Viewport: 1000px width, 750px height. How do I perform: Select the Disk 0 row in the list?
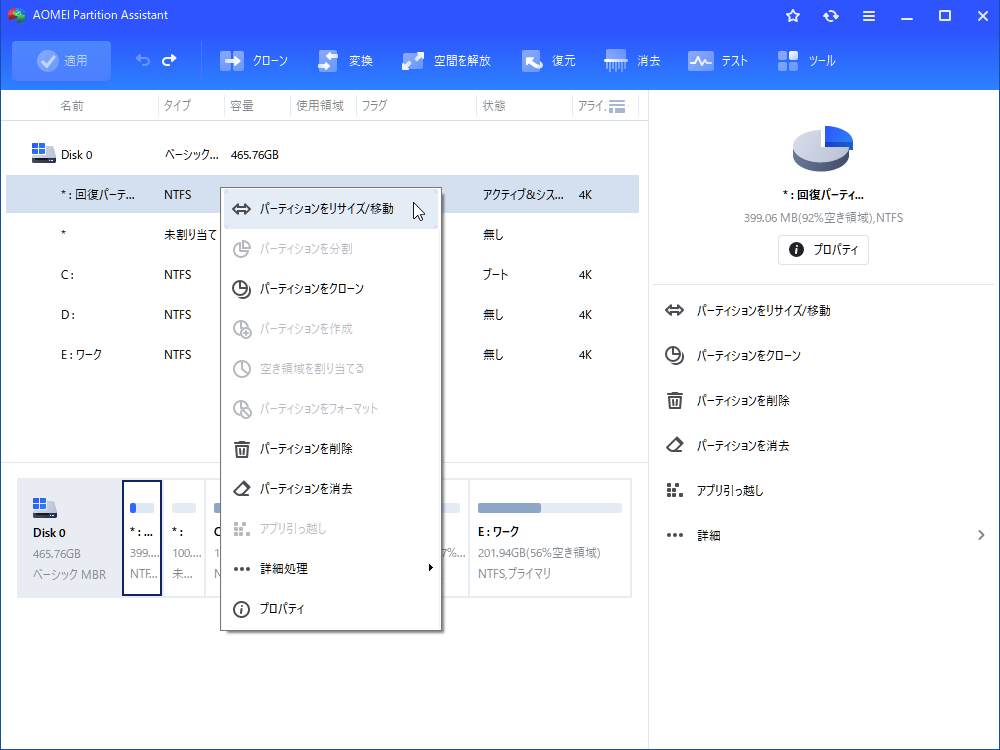point(322,155)
